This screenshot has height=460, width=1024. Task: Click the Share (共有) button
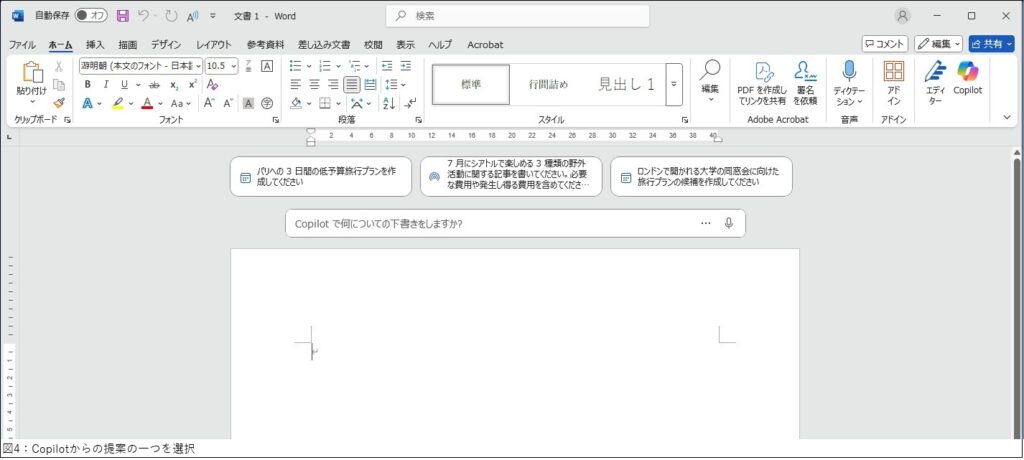pos(990,44)
